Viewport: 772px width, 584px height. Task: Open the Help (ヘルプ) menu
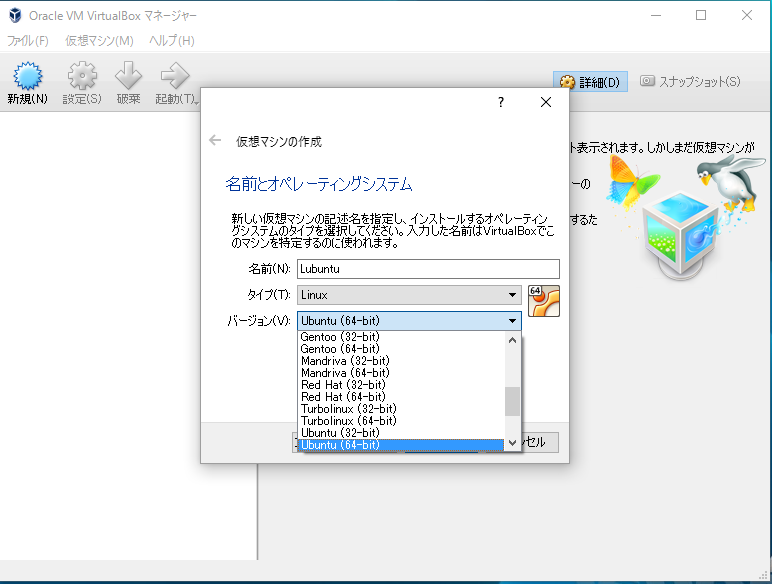171,40
